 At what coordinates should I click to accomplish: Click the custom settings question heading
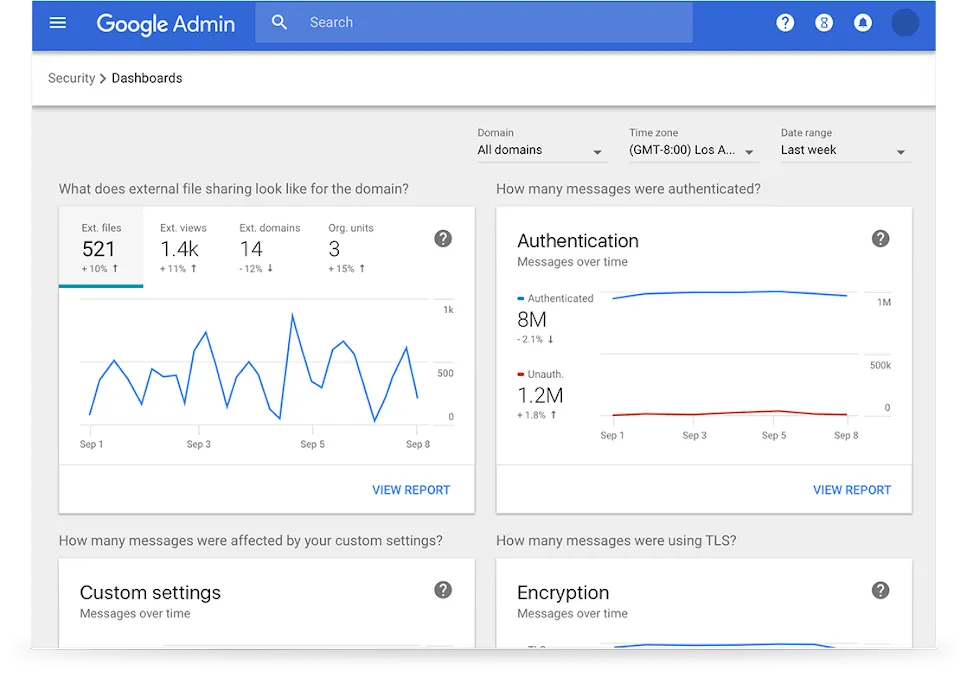coord(250,541)
